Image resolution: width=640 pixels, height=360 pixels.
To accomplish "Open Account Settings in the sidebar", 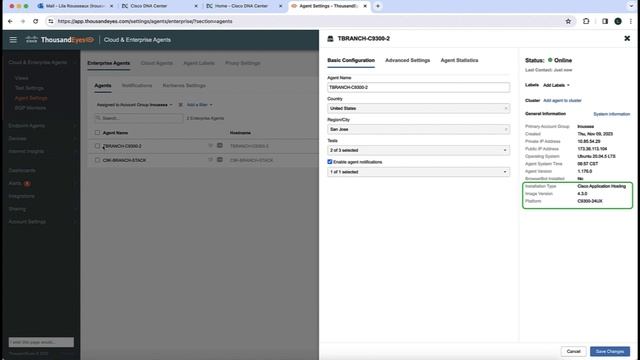I will pyautogui.click(x=27, y=222).
